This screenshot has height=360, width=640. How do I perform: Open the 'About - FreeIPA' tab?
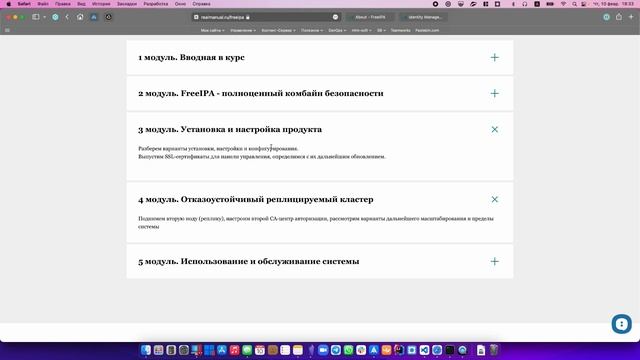(x=370, y=17)
